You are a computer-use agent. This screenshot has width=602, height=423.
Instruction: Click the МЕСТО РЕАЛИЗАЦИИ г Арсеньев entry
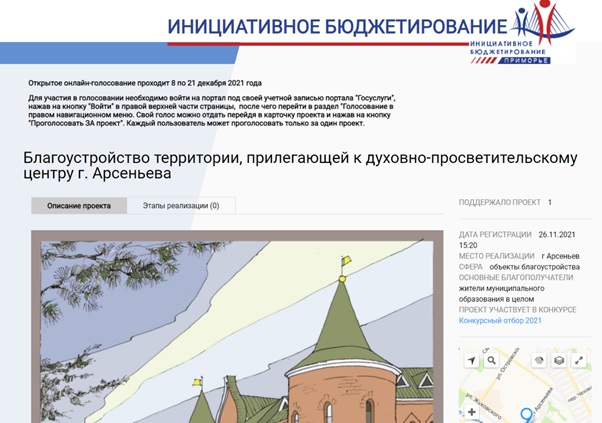tap(519, 256)
